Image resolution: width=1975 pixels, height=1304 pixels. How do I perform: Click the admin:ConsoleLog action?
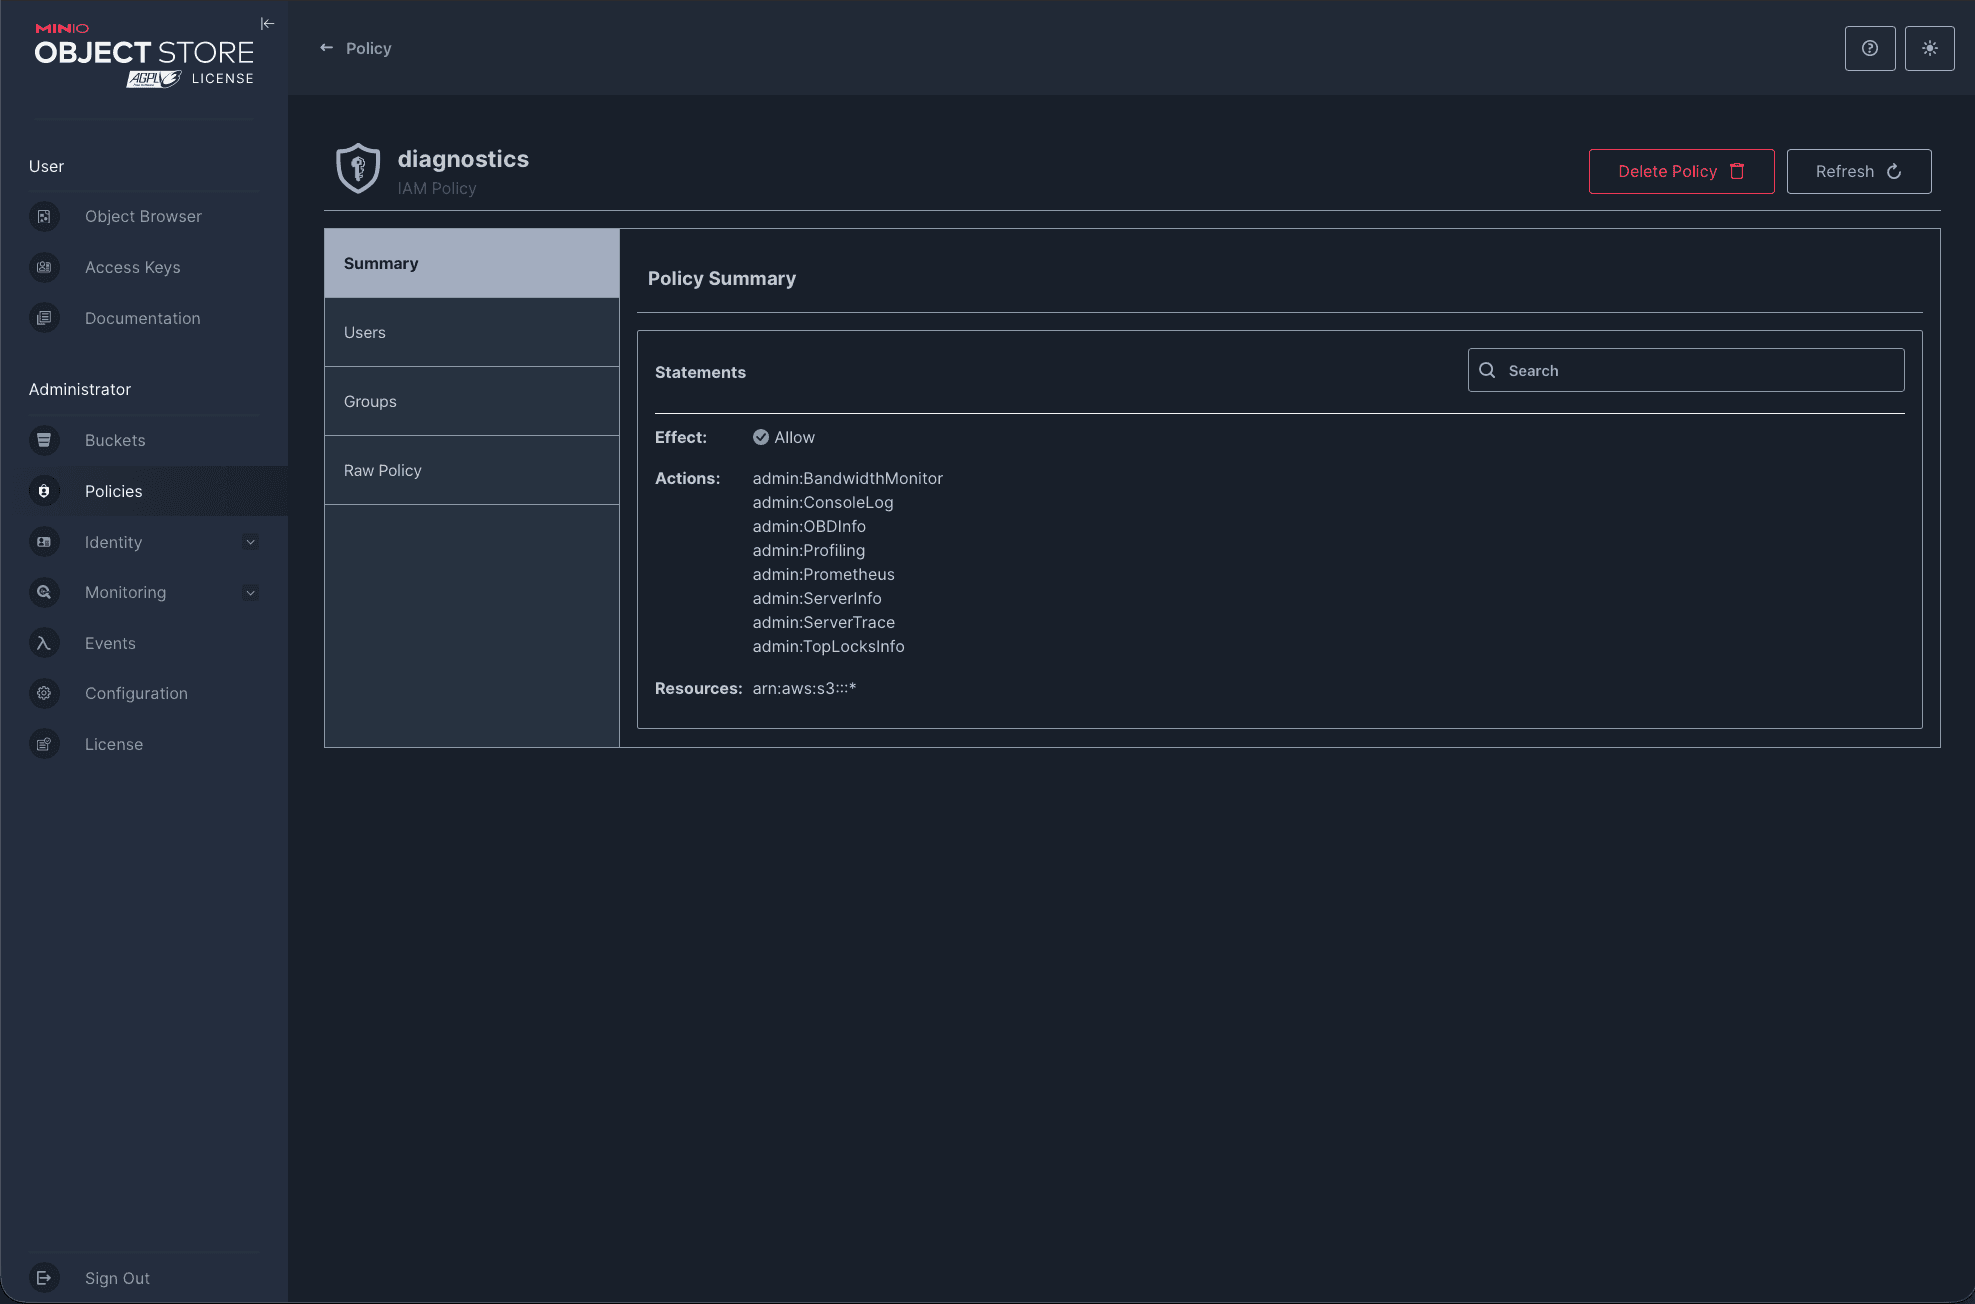(x=823, y=502)
